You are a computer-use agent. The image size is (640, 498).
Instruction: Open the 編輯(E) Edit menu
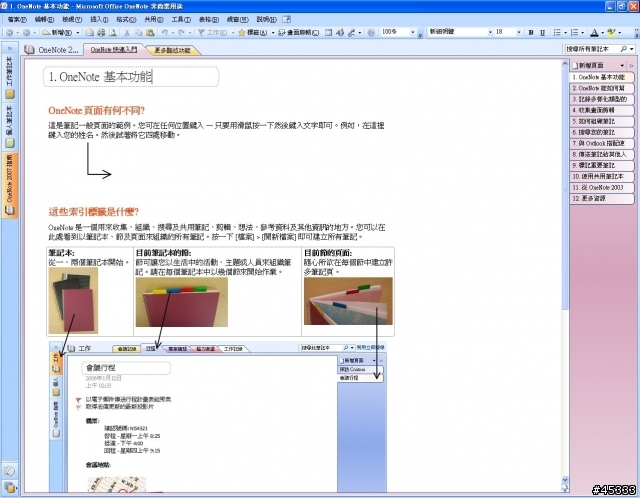[x=44, y=19]
